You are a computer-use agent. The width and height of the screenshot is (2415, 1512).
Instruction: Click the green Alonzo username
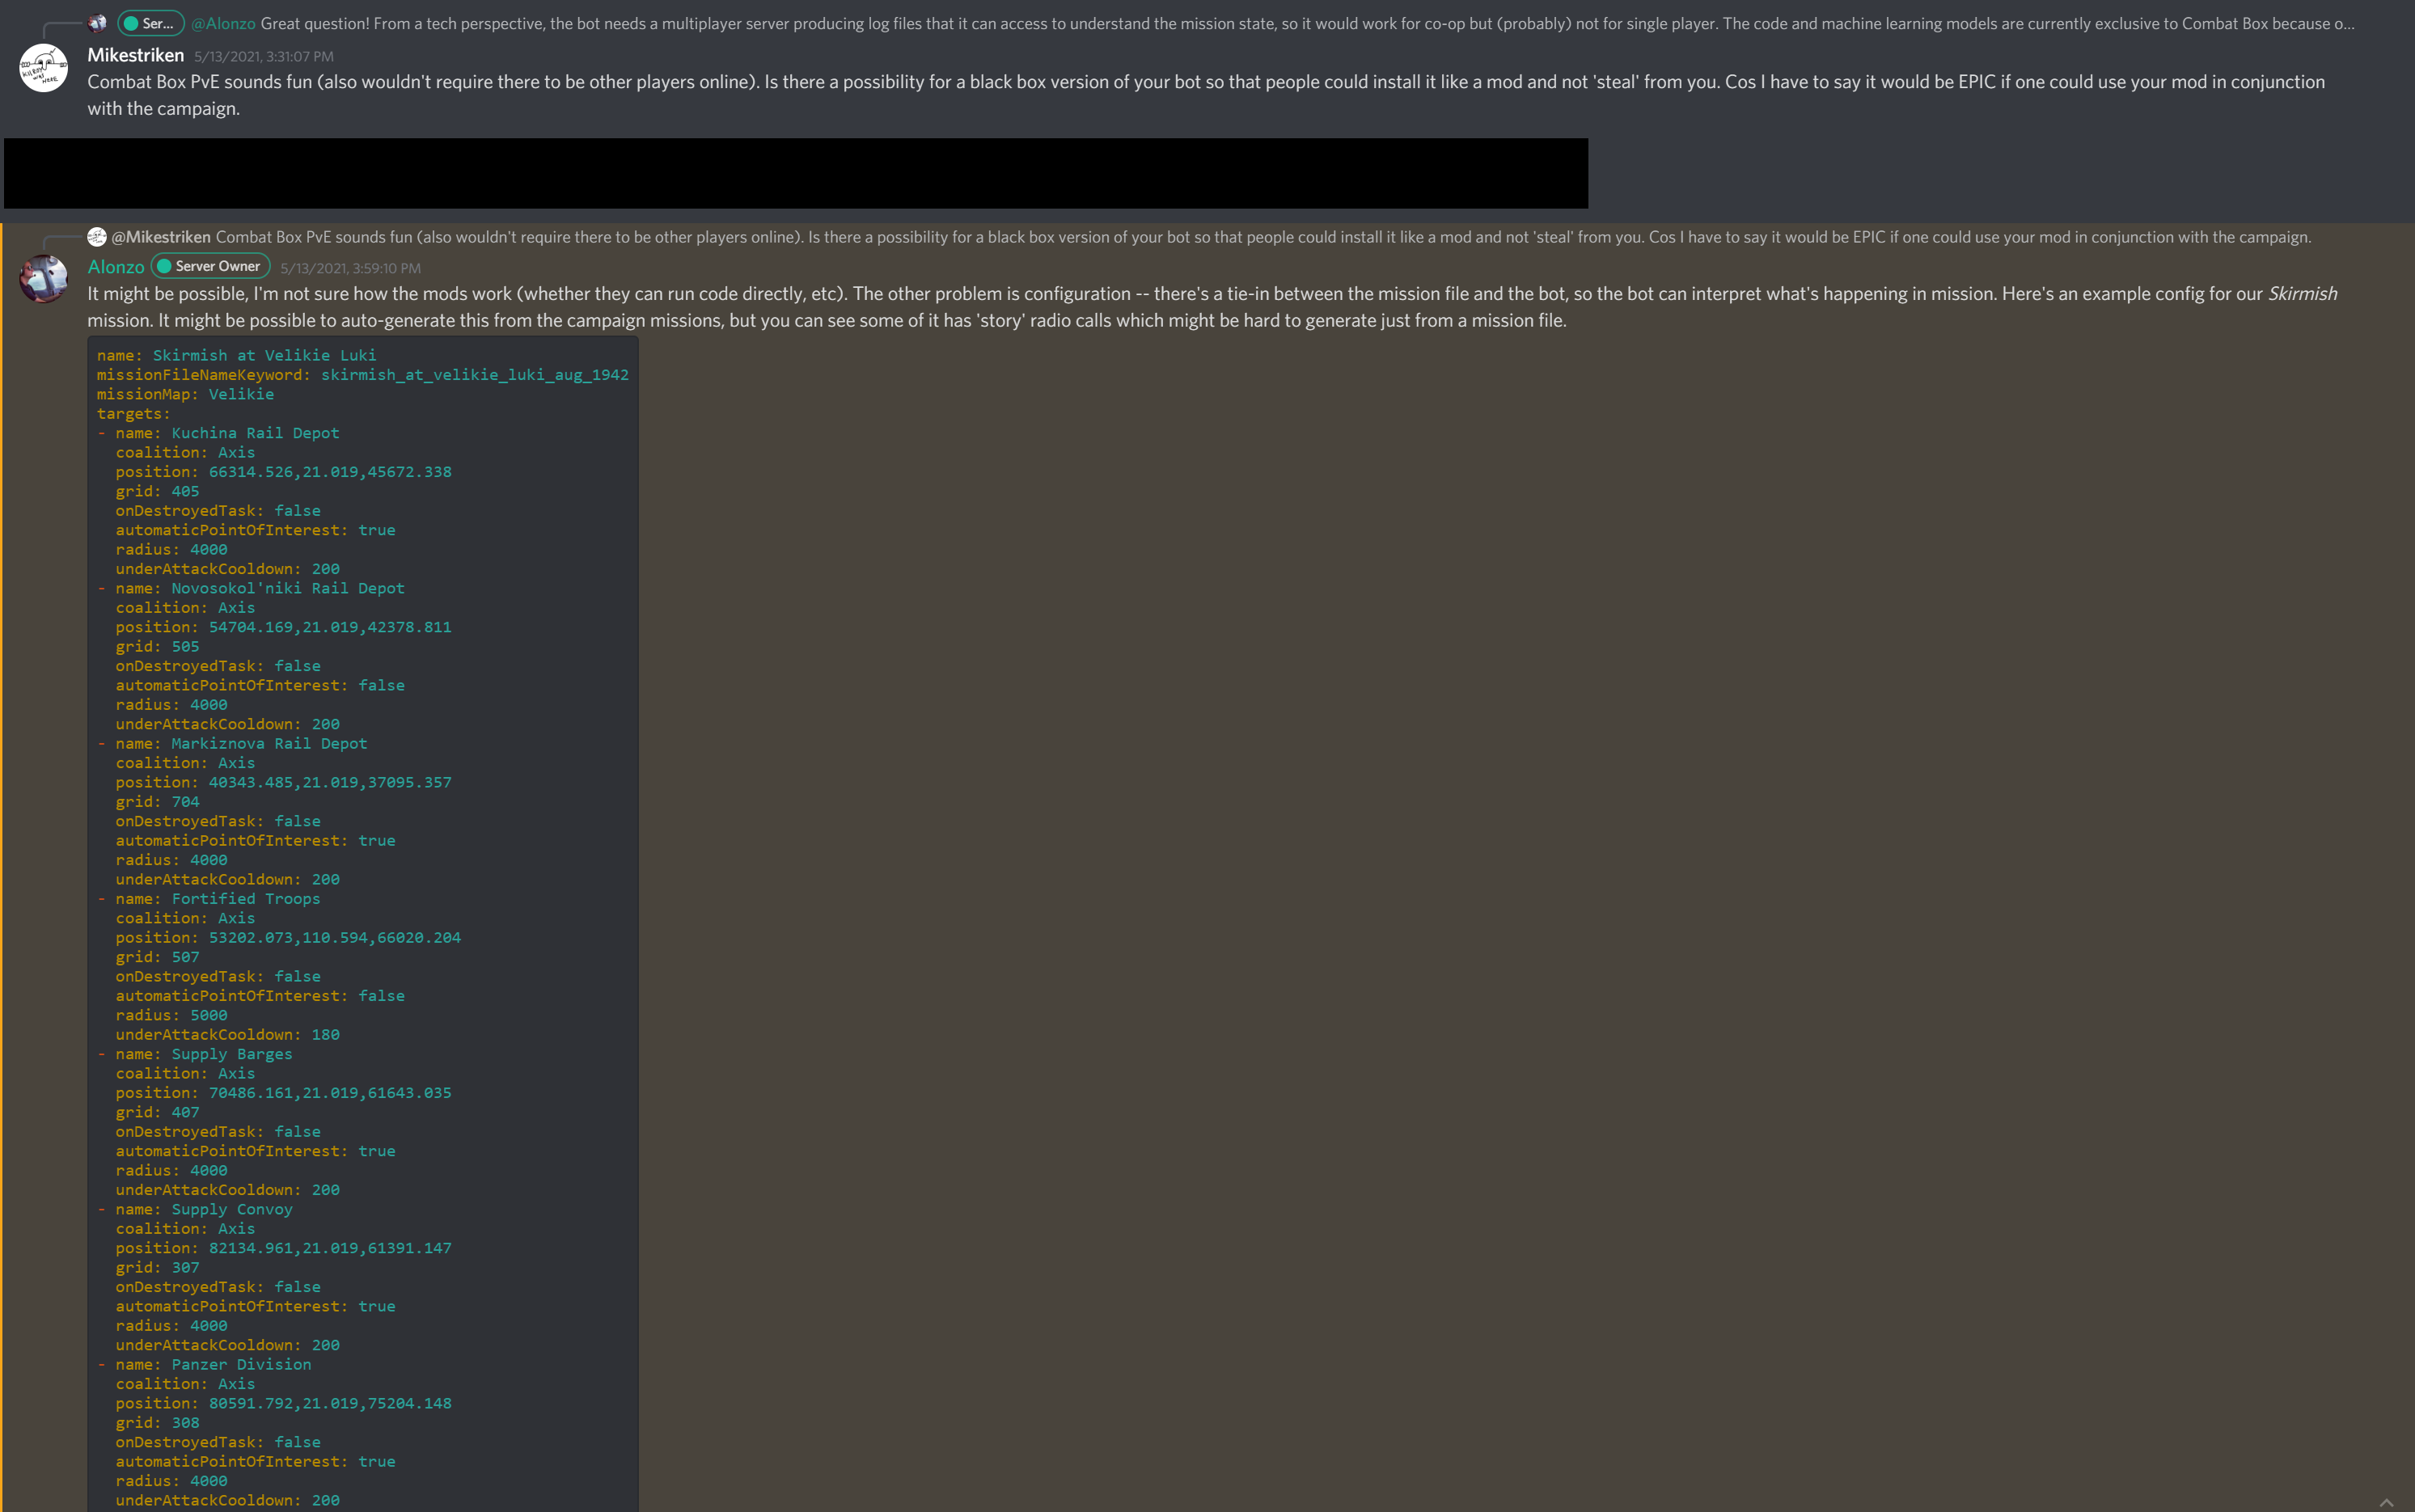(116, 267)
